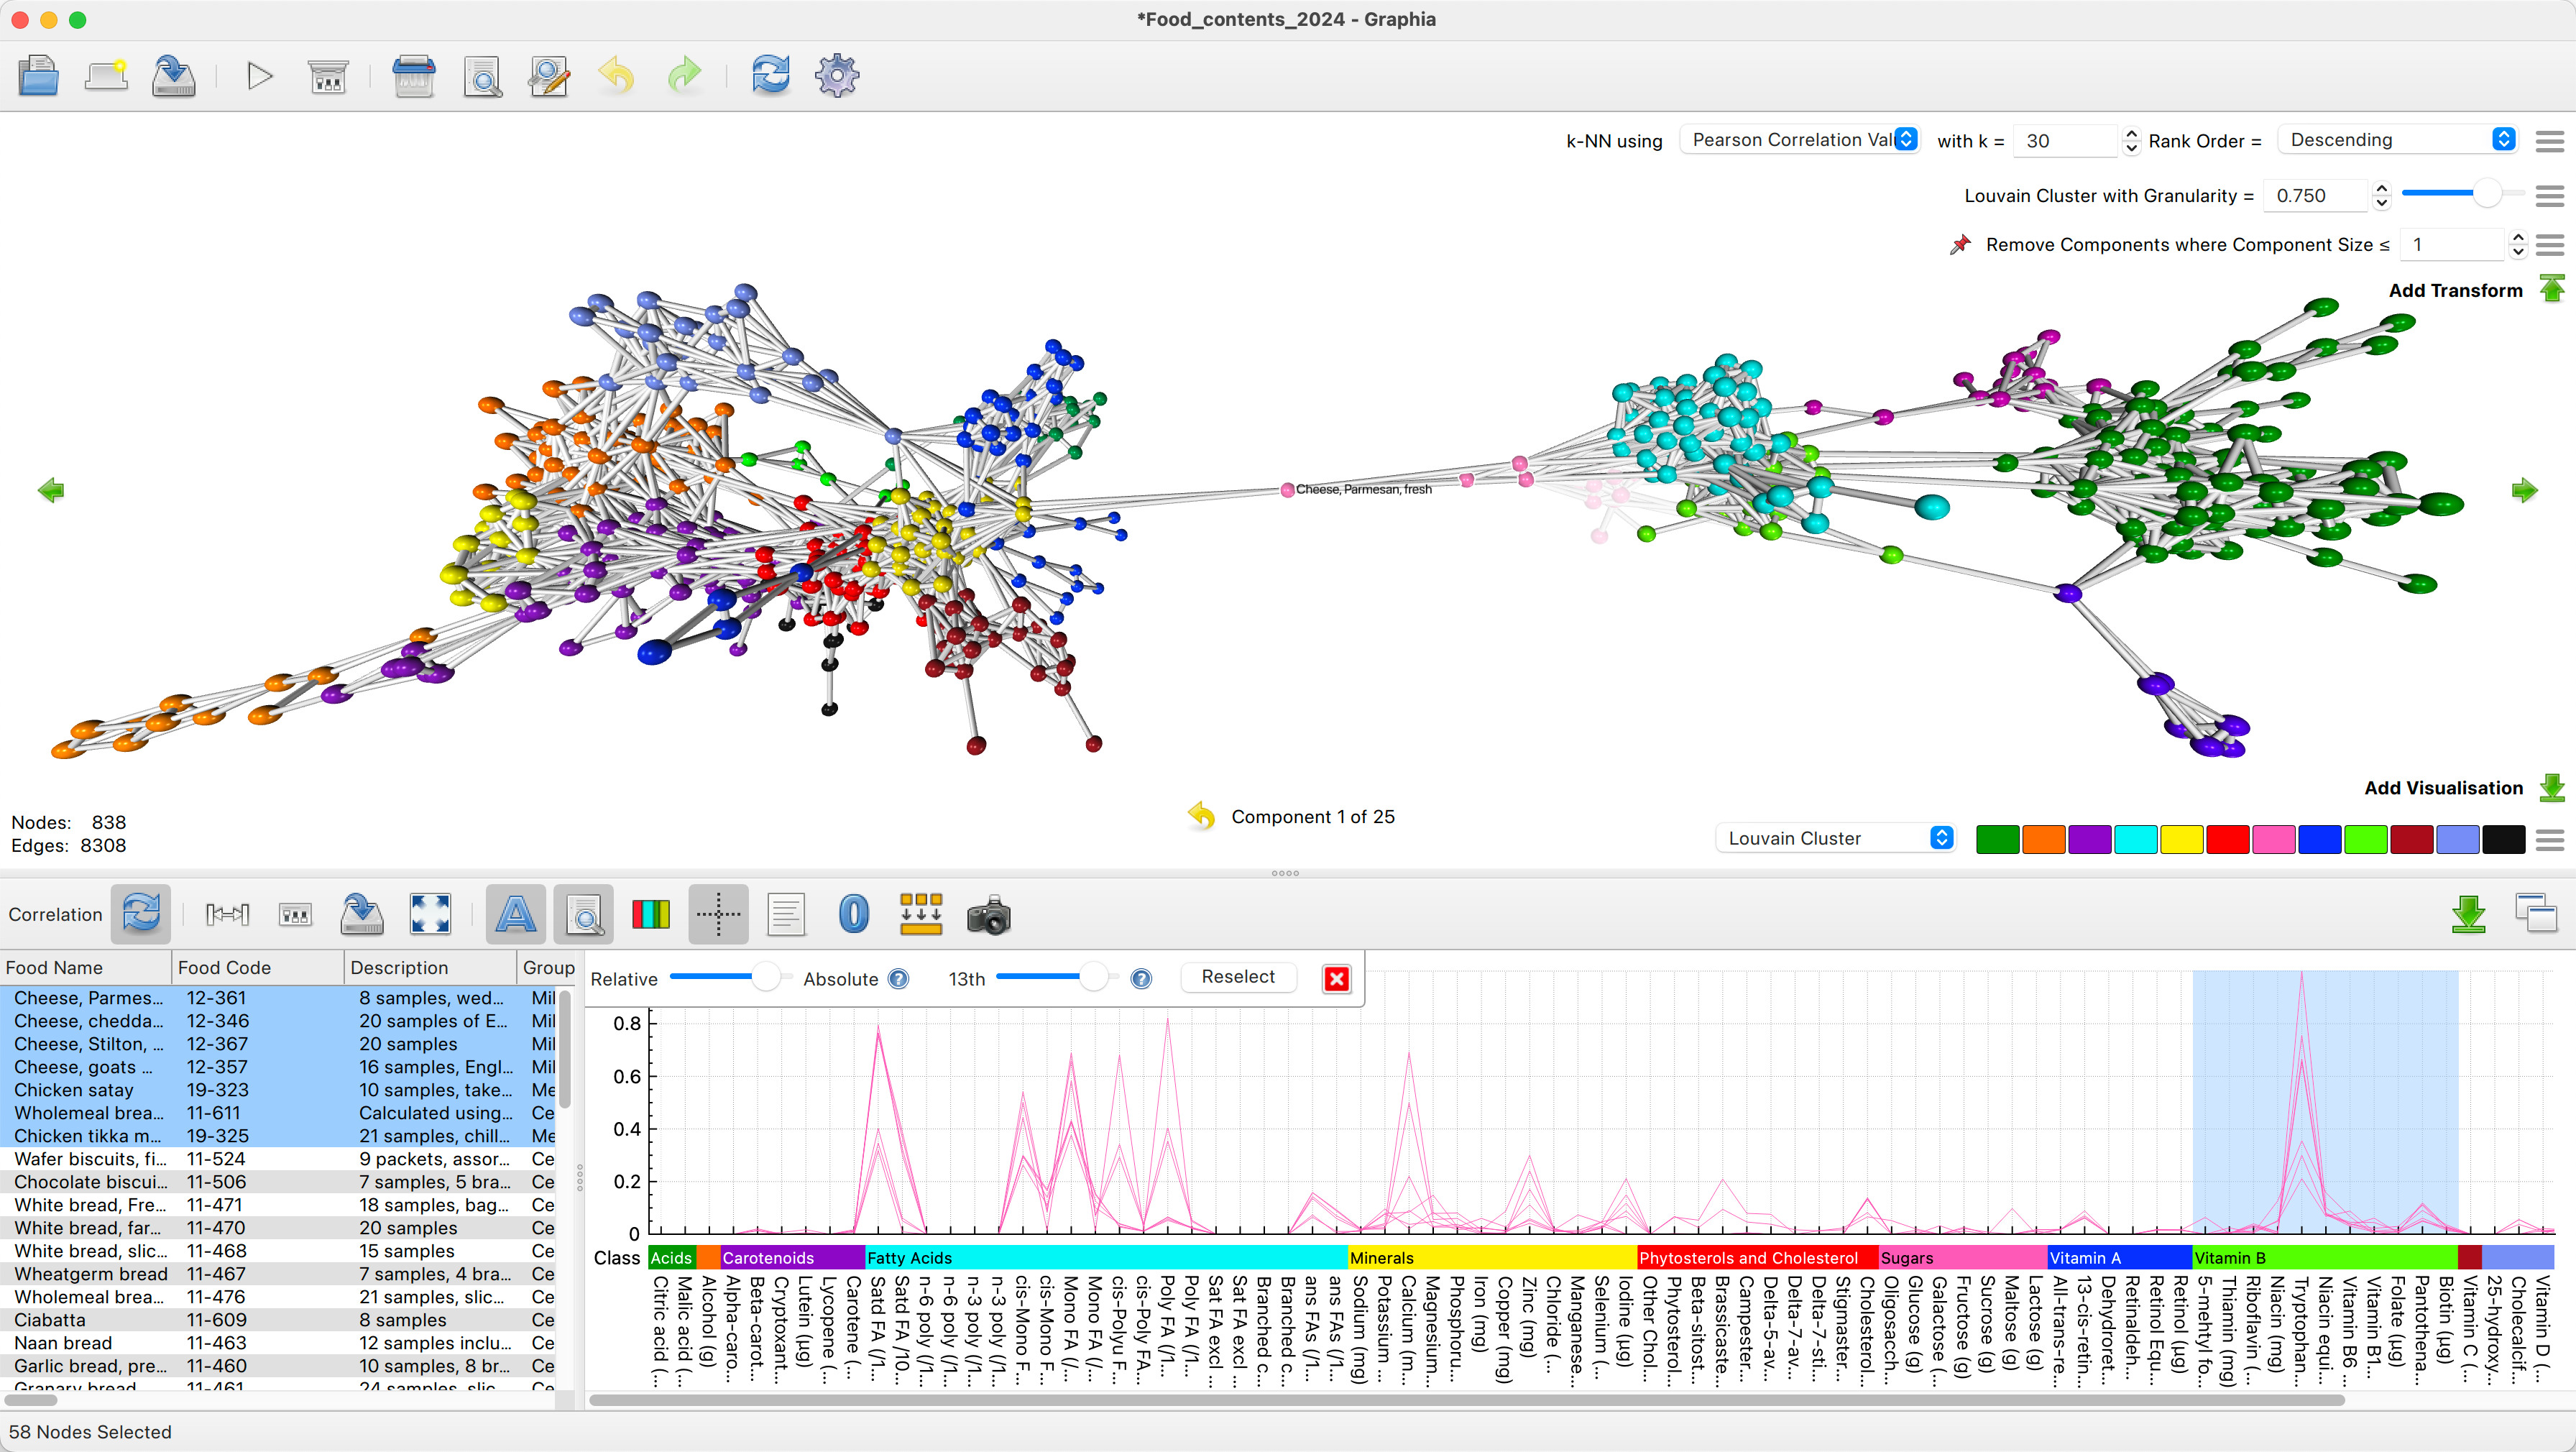Image resolution: width=2576 pixels, height=1452 pixels.
Task: Click the overview mode yellow back arrow
Action: 1201,816
